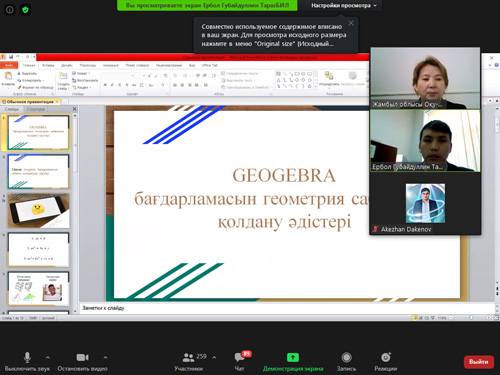
Task: Open the Рецензирование ribbon tab
Action: (x=169, y=65)
